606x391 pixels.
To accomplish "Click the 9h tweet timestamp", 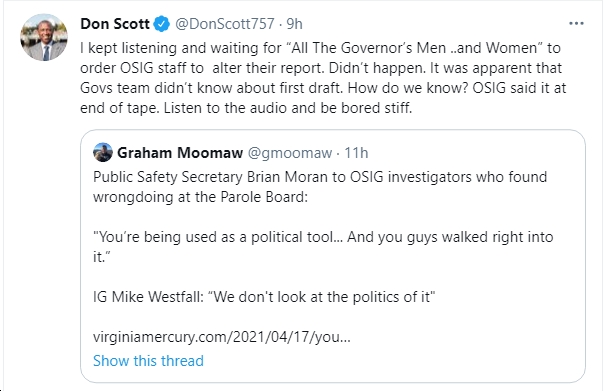I will [x=294, y=24].
